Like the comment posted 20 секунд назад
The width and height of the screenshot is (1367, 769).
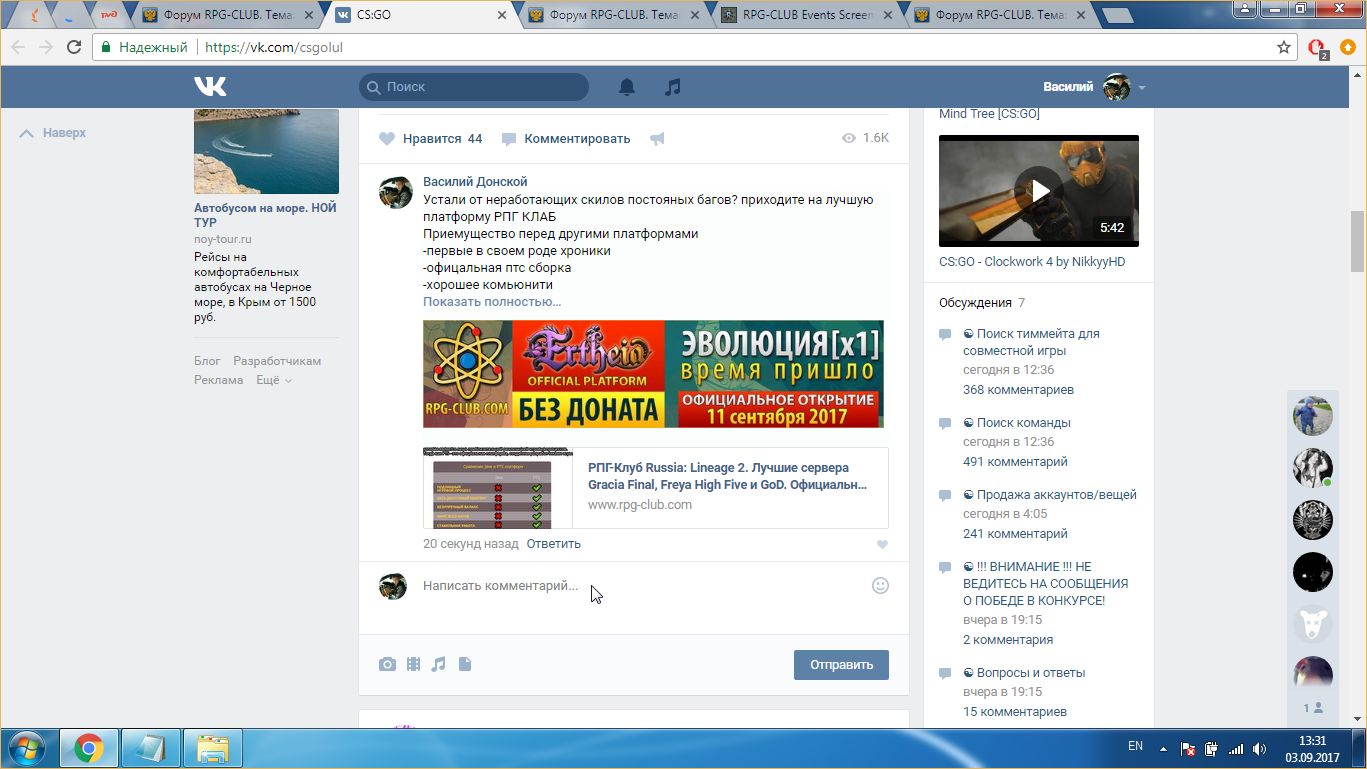pos(882,545)
